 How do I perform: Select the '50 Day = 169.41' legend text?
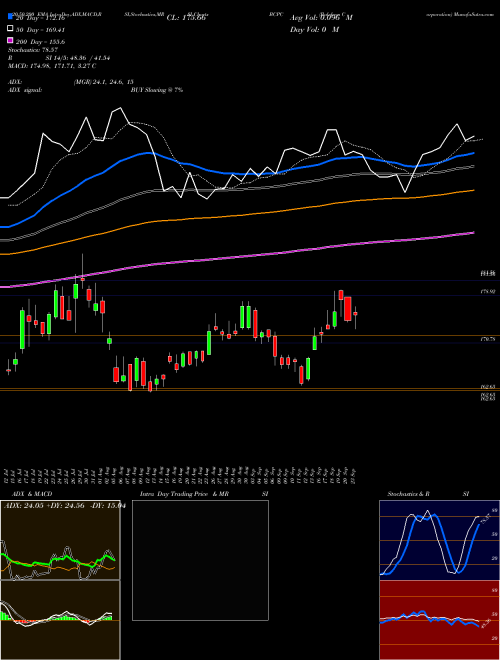[40, 29]
